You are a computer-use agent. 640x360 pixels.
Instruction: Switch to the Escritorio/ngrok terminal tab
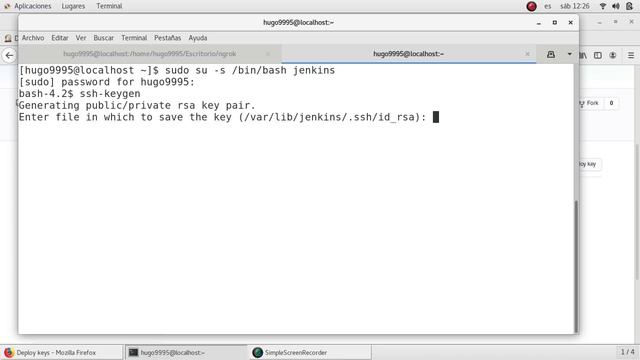coord(149,54)
